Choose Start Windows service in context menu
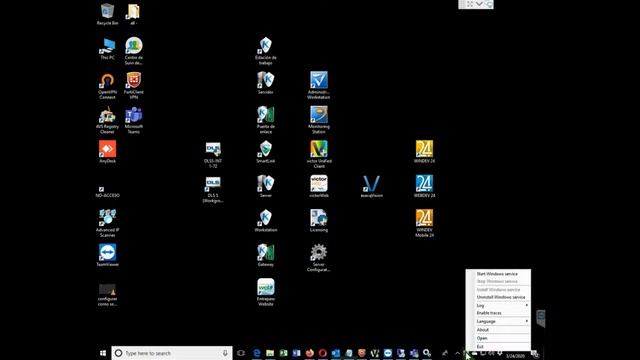 pyautogui.click(x=497, y=274)
